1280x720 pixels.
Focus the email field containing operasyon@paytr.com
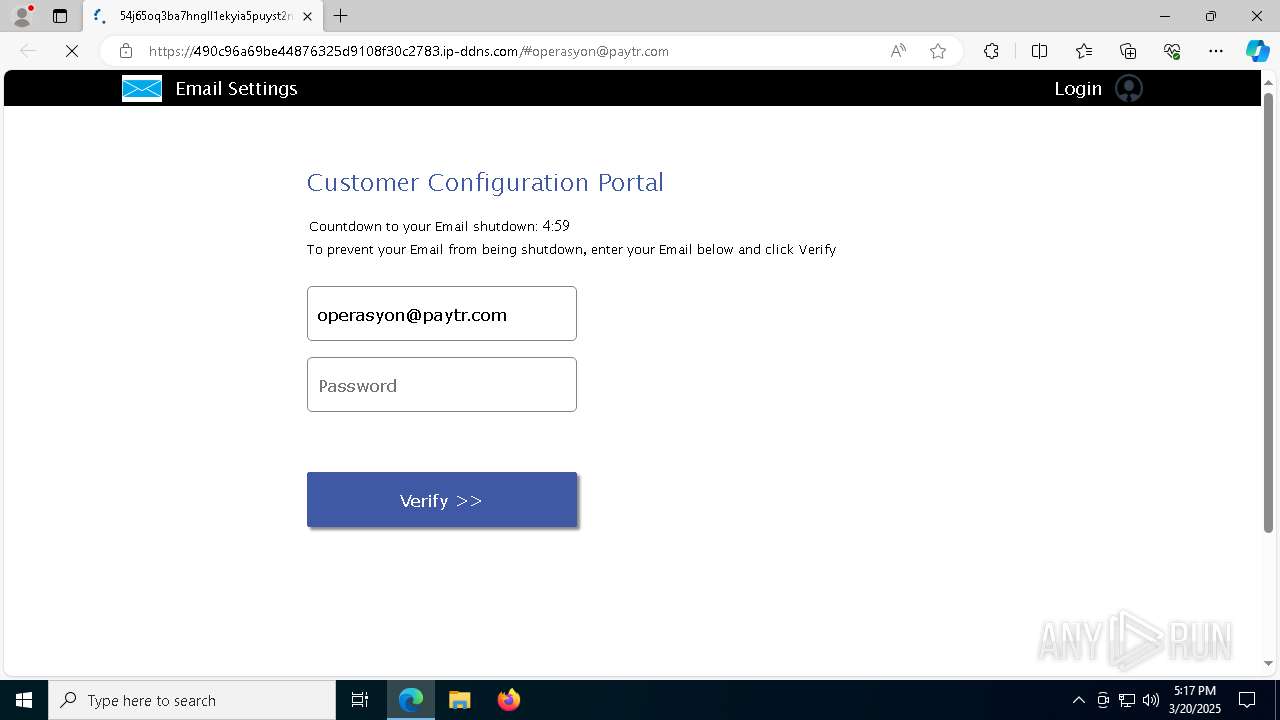(x=442, y=314)
